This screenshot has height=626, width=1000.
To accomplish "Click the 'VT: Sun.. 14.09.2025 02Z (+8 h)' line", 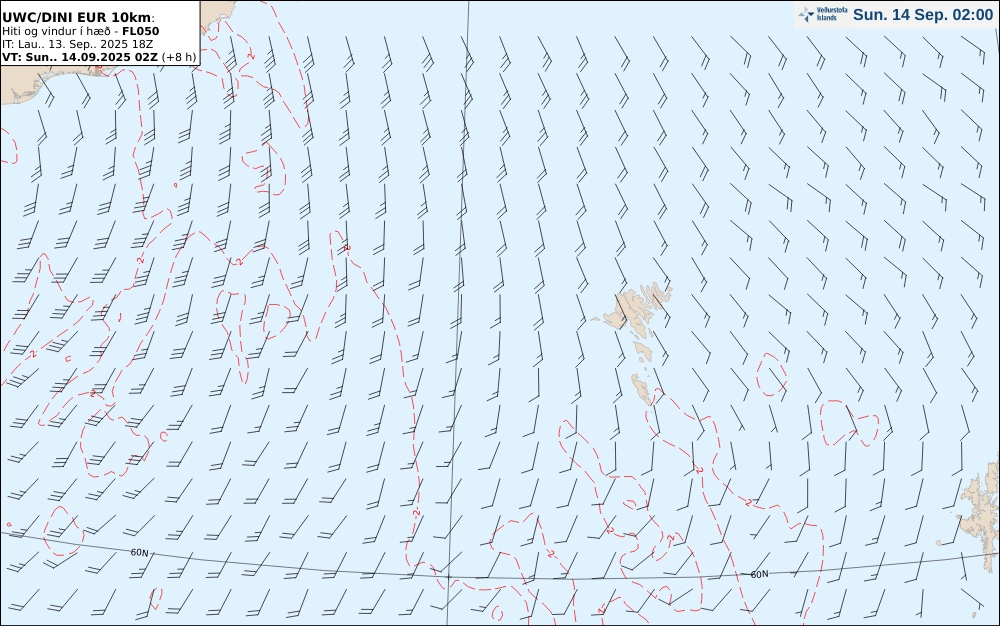I will coord(99,57).
